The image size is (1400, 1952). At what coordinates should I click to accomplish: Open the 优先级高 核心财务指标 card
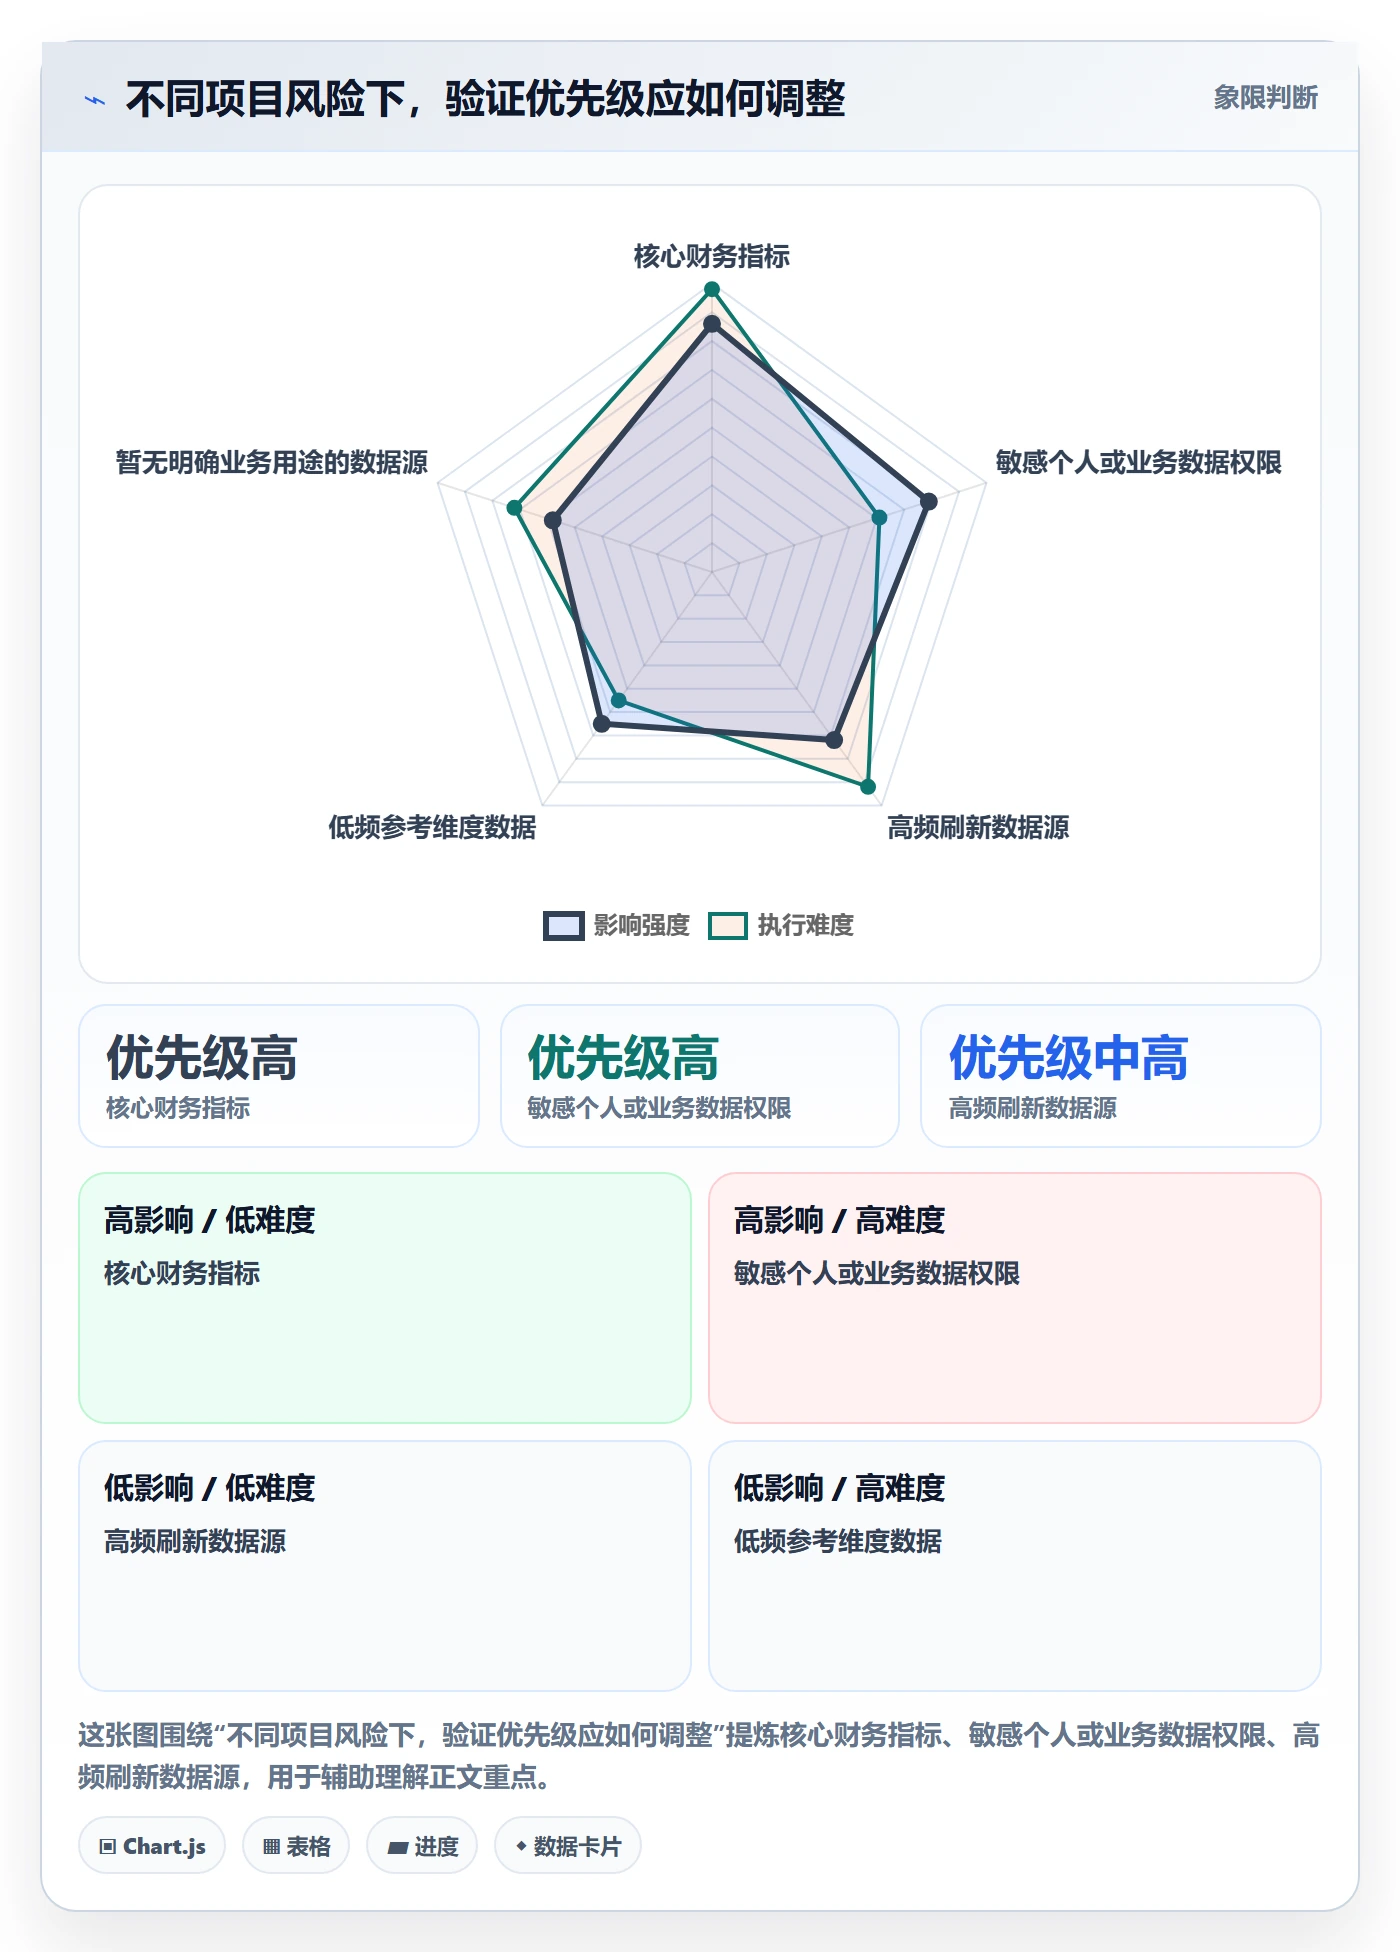(x=279, y=1076)
